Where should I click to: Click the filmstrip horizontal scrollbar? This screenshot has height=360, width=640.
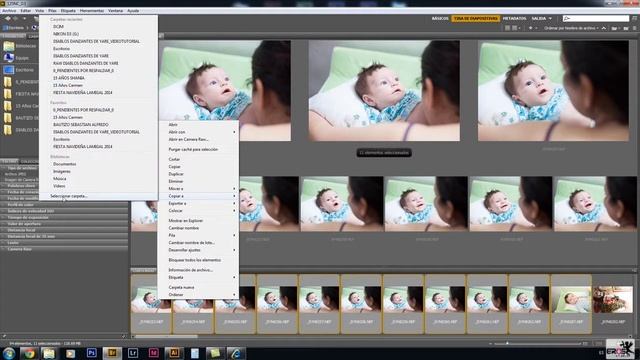pos(167,337)
